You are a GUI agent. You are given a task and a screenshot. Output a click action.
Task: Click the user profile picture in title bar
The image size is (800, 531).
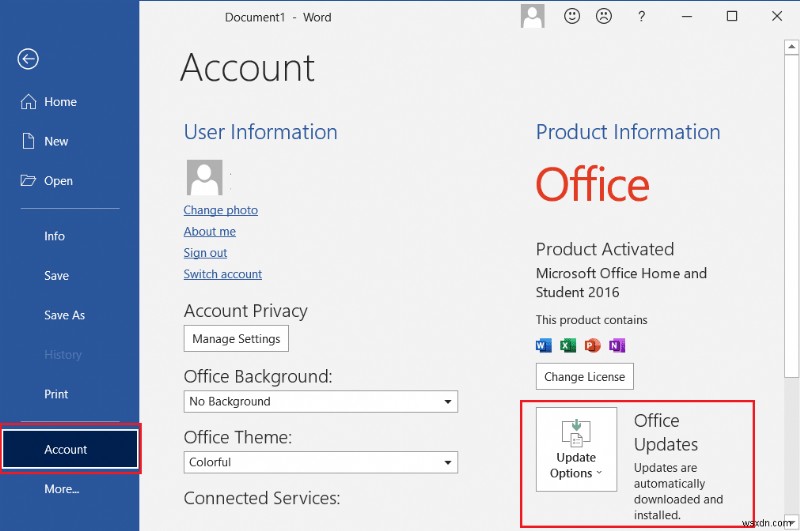point(534,16)
